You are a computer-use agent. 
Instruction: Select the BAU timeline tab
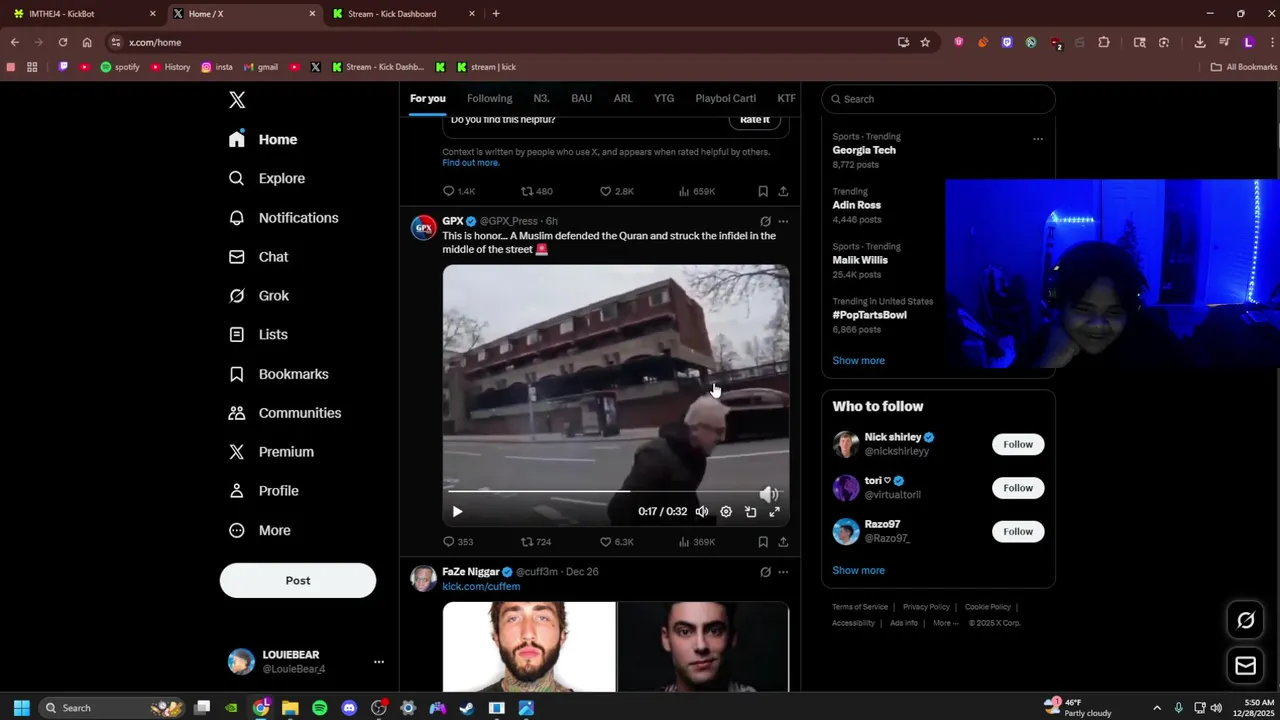coord(581,98)
